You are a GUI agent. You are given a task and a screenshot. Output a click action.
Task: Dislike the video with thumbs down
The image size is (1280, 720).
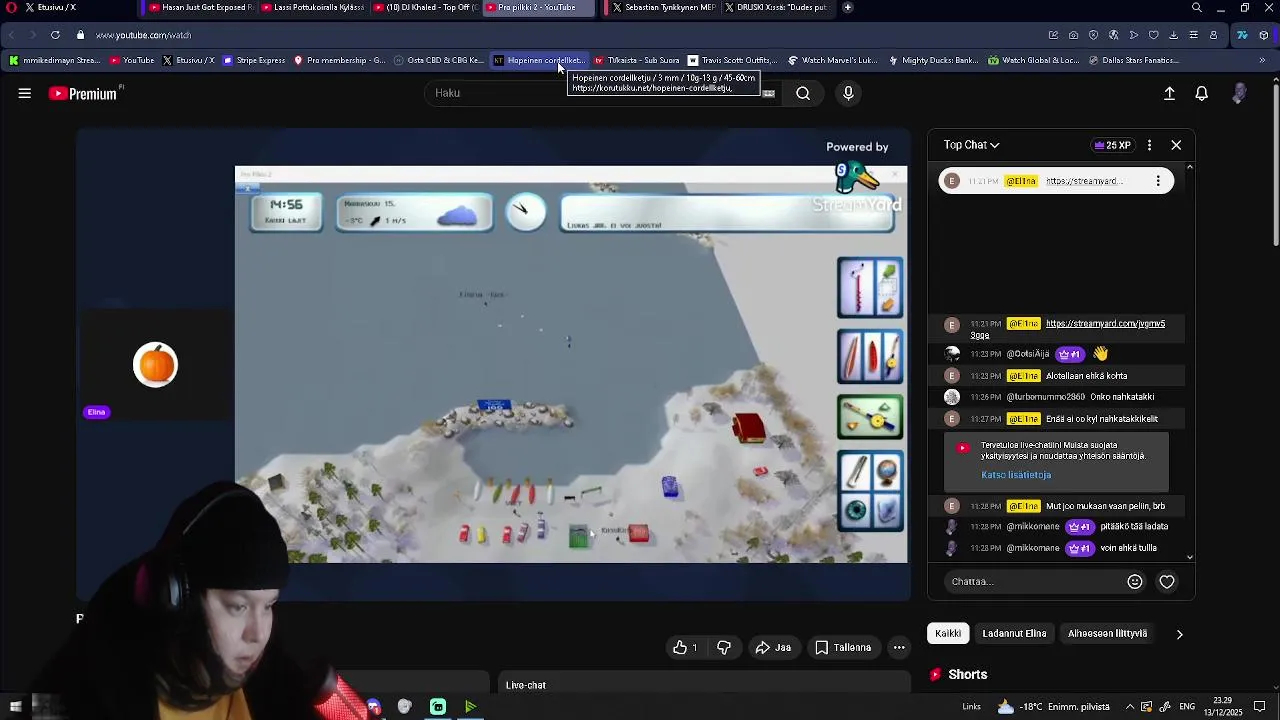(x=724, y=647)
